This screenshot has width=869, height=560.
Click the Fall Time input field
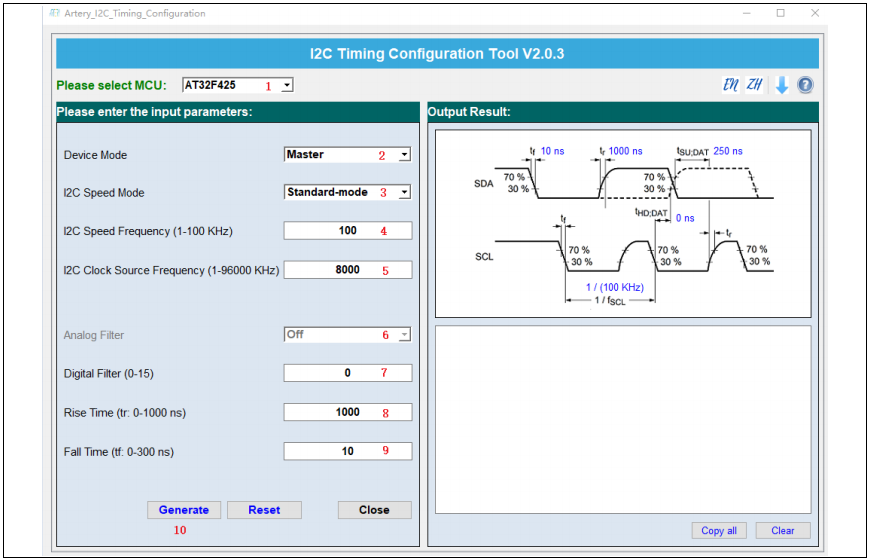[x=347, y=451]
